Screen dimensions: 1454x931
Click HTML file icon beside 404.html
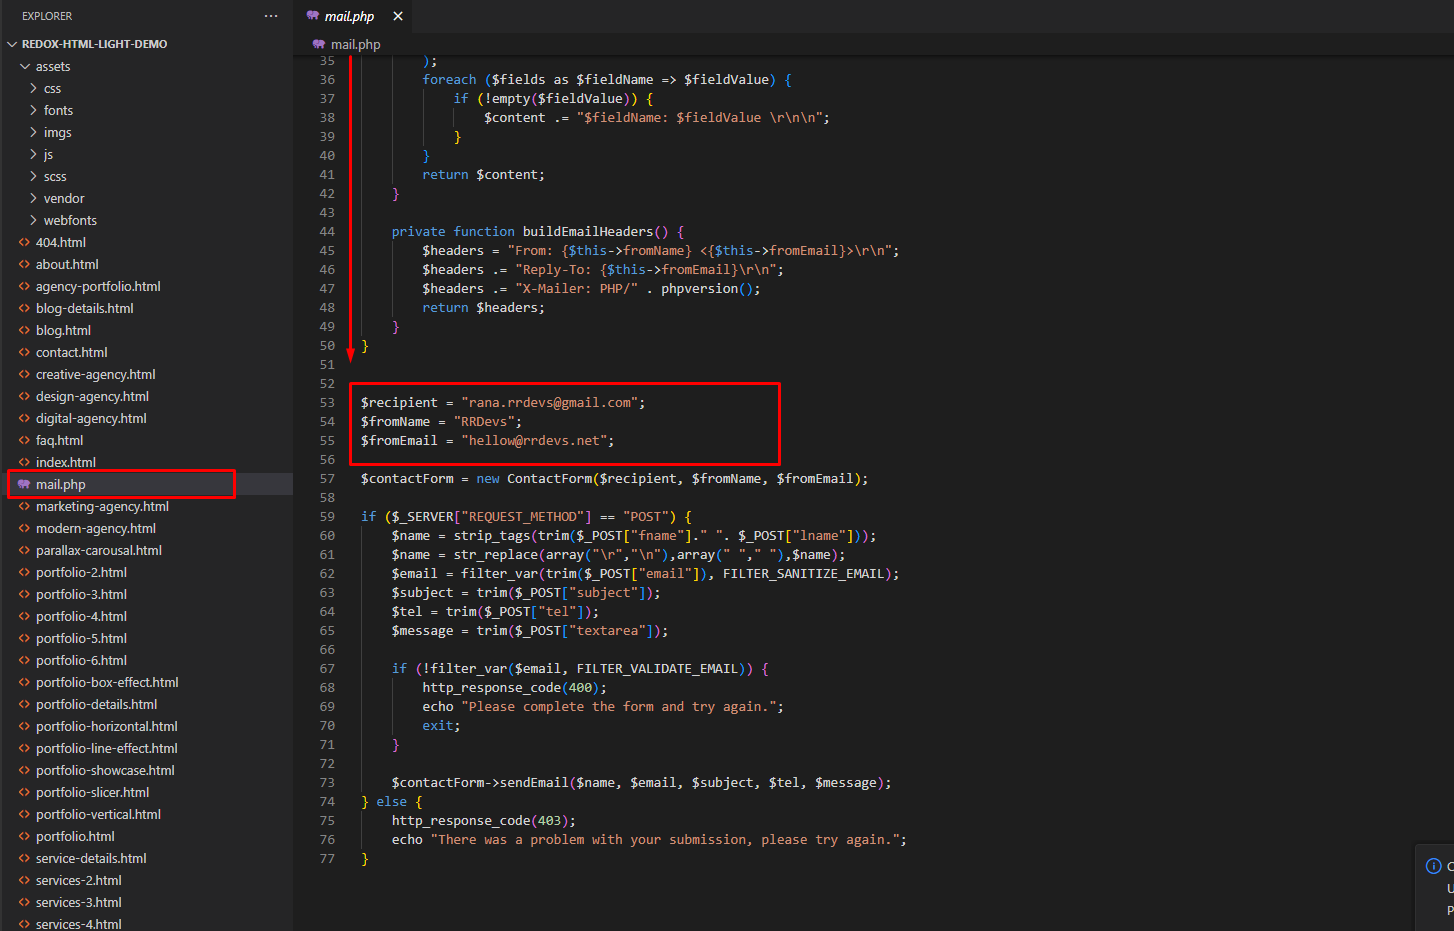point(24,242)
